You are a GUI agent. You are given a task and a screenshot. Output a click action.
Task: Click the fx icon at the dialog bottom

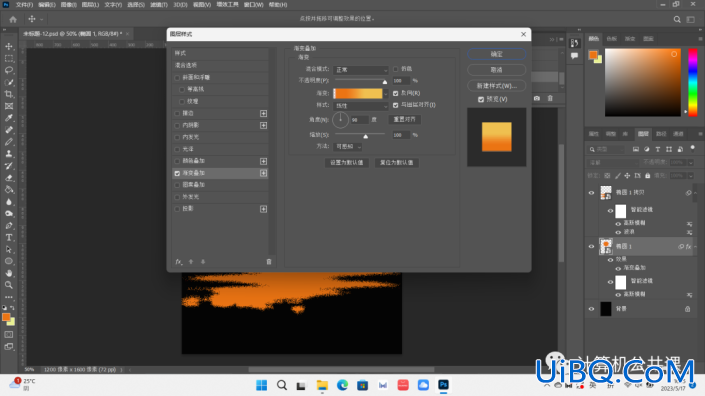[178, 262]
